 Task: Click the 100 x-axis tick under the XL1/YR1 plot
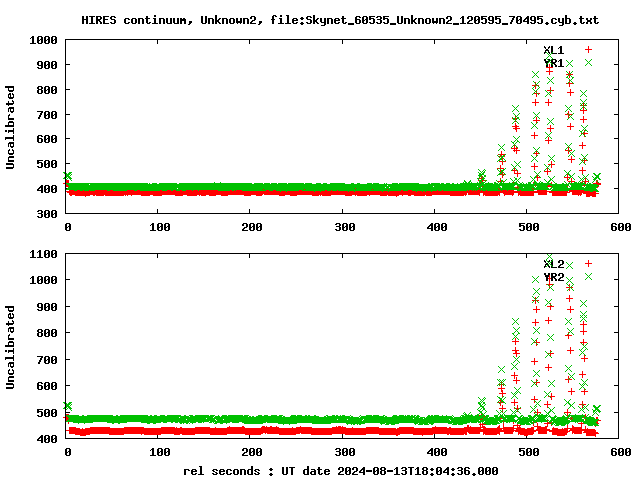(160, 227)
